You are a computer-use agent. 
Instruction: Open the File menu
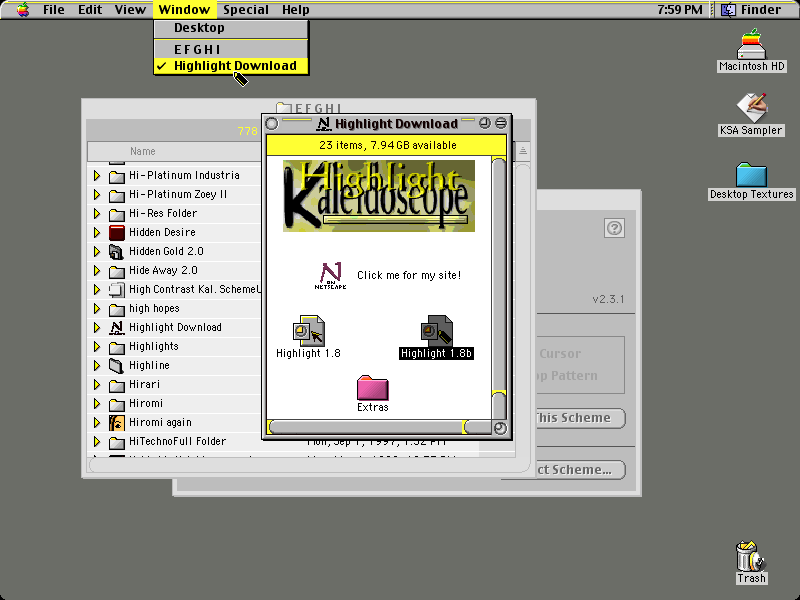(54, 10)
